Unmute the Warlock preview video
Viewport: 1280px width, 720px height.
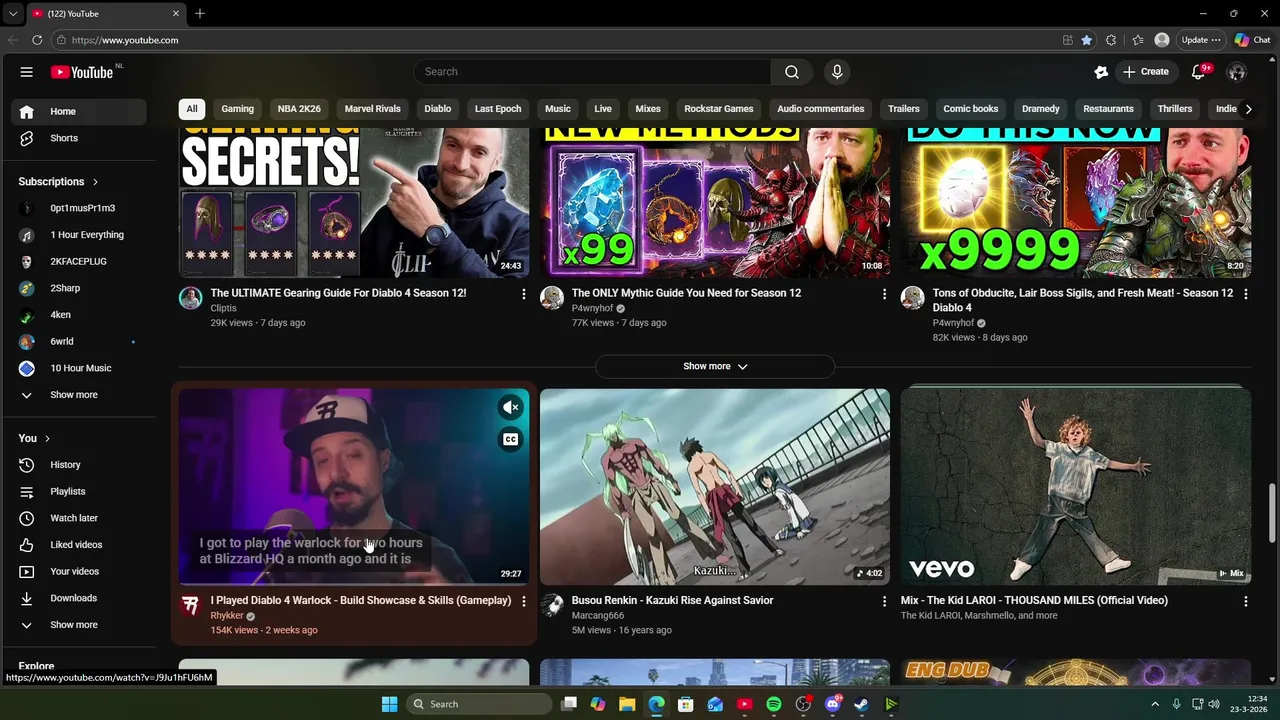(x=510, y=407)
